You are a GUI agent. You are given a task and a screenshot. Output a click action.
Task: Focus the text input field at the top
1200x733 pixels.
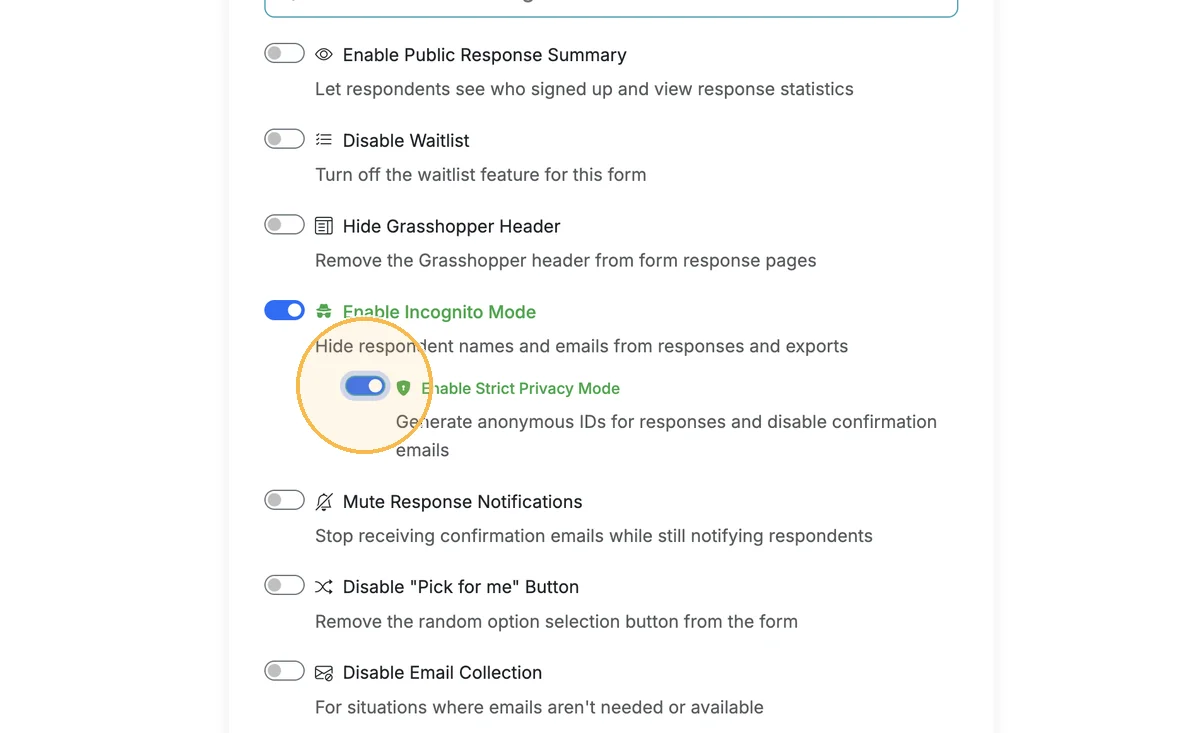coord(611,6)
